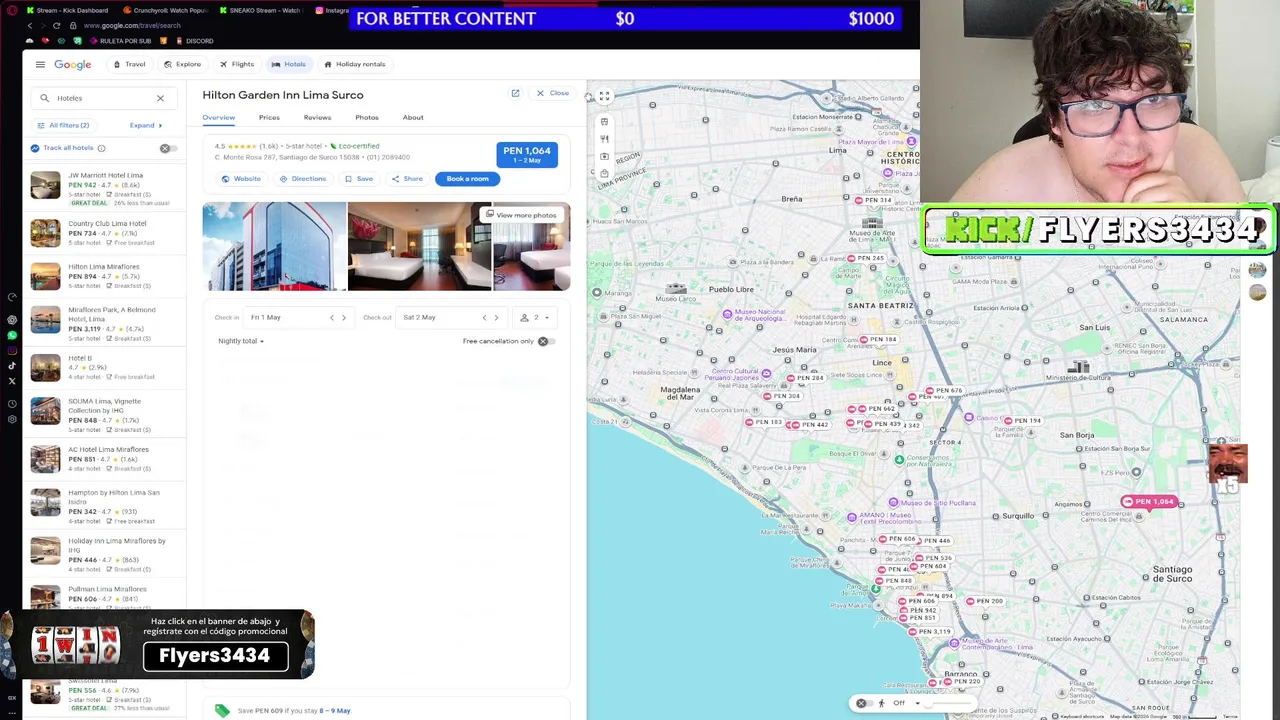Image resolution: width=1280 pixels, height=720 pixels.
Task: Show restaurants layer on the map
Action: tap(604, 139)
